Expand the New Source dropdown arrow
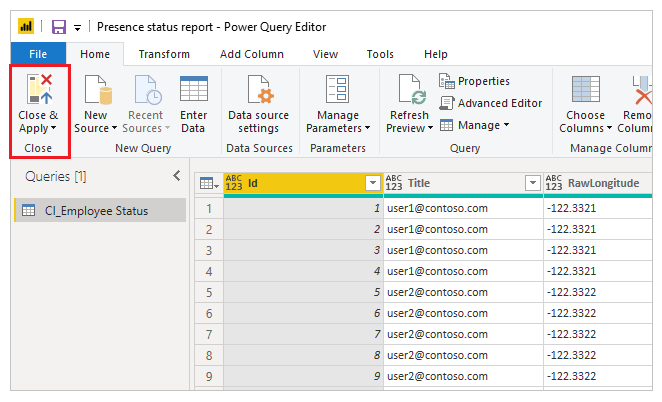Screen dimensions: 662x402 (114, 128)
